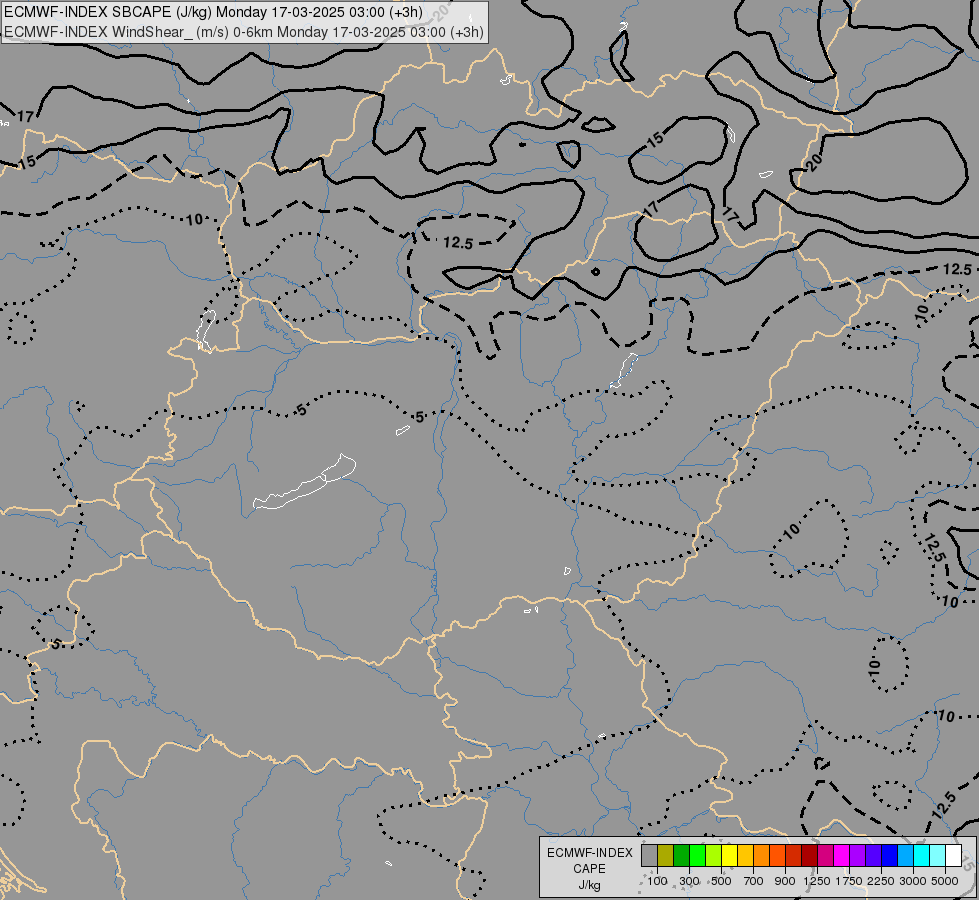Click the legend tick value "100"
The height and width of the screenshot is (900, 979).
pos(657,881)
